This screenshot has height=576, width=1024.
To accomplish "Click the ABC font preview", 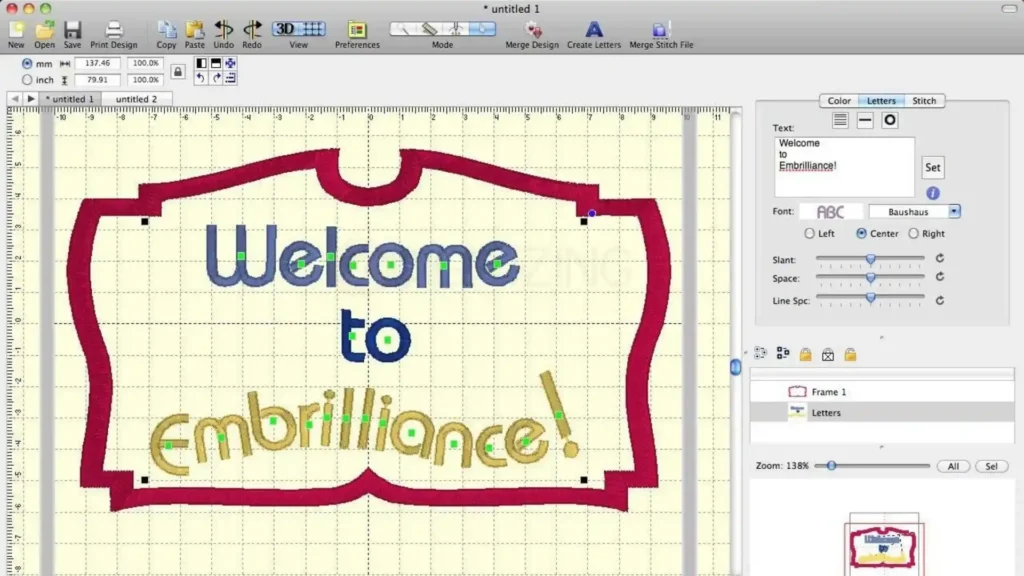I will (831, 212).
